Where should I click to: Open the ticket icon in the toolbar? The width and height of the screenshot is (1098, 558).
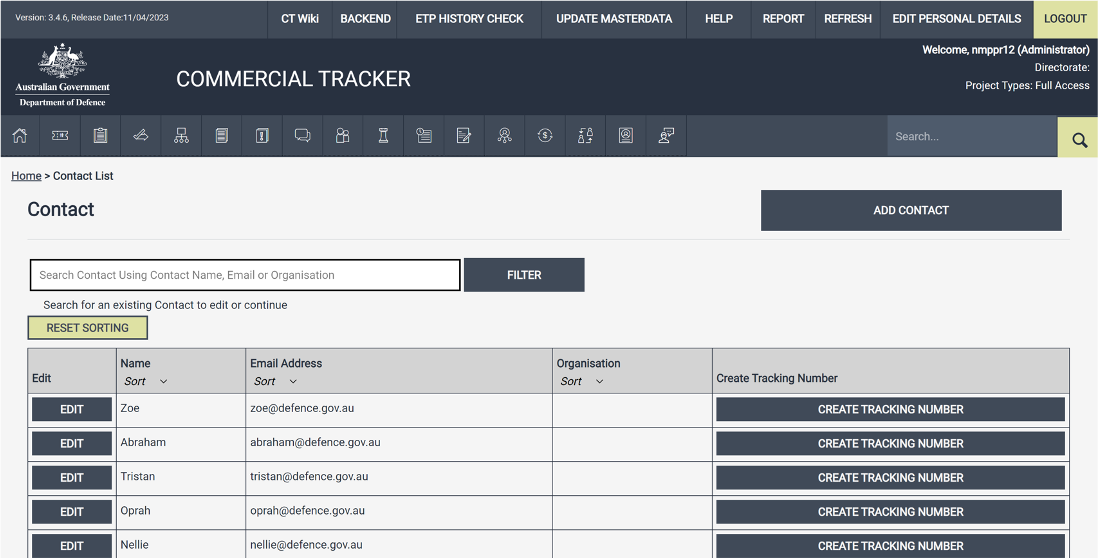point(60,136)
